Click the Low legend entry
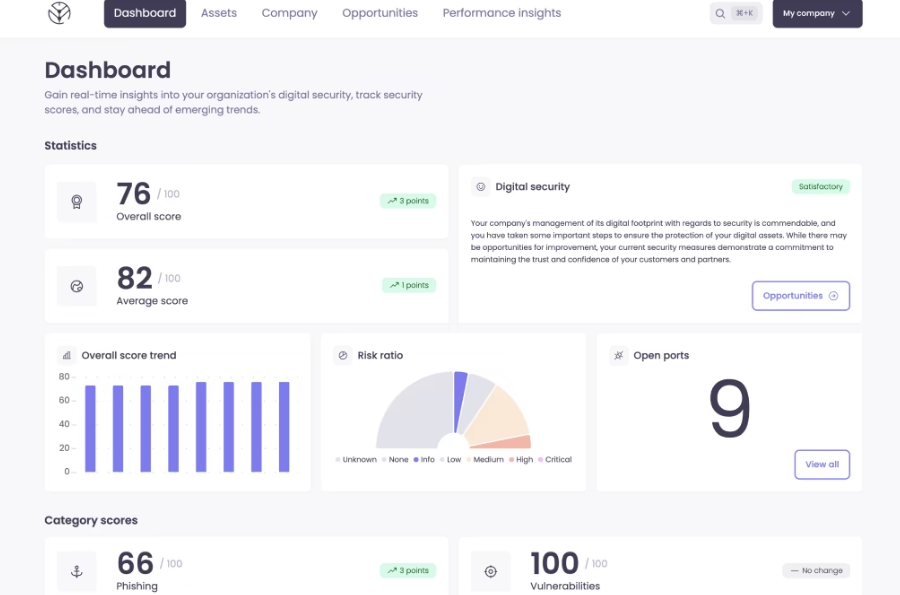The height and width of the screenshot is (595, 900). point(451,460)
